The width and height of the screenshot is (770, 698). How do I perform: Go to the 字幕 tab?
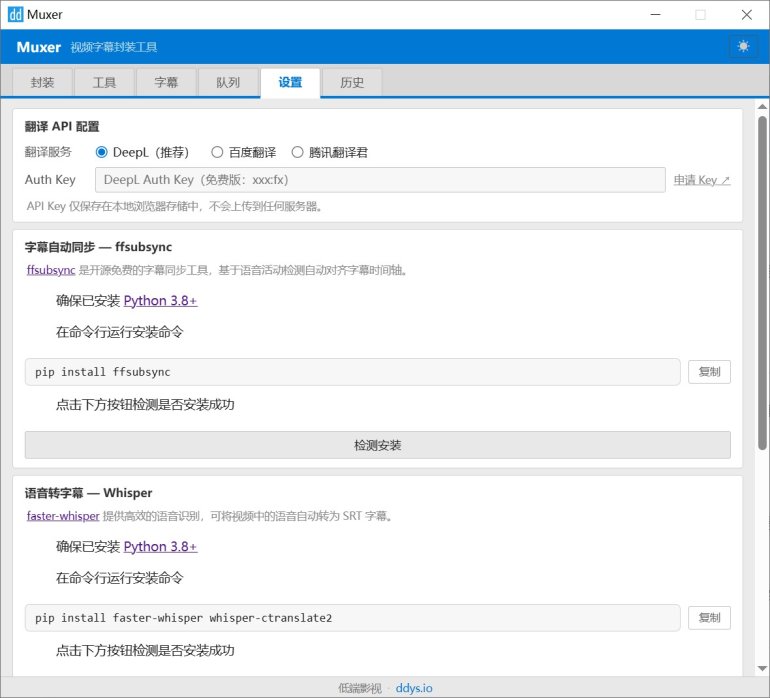(166, 83)
